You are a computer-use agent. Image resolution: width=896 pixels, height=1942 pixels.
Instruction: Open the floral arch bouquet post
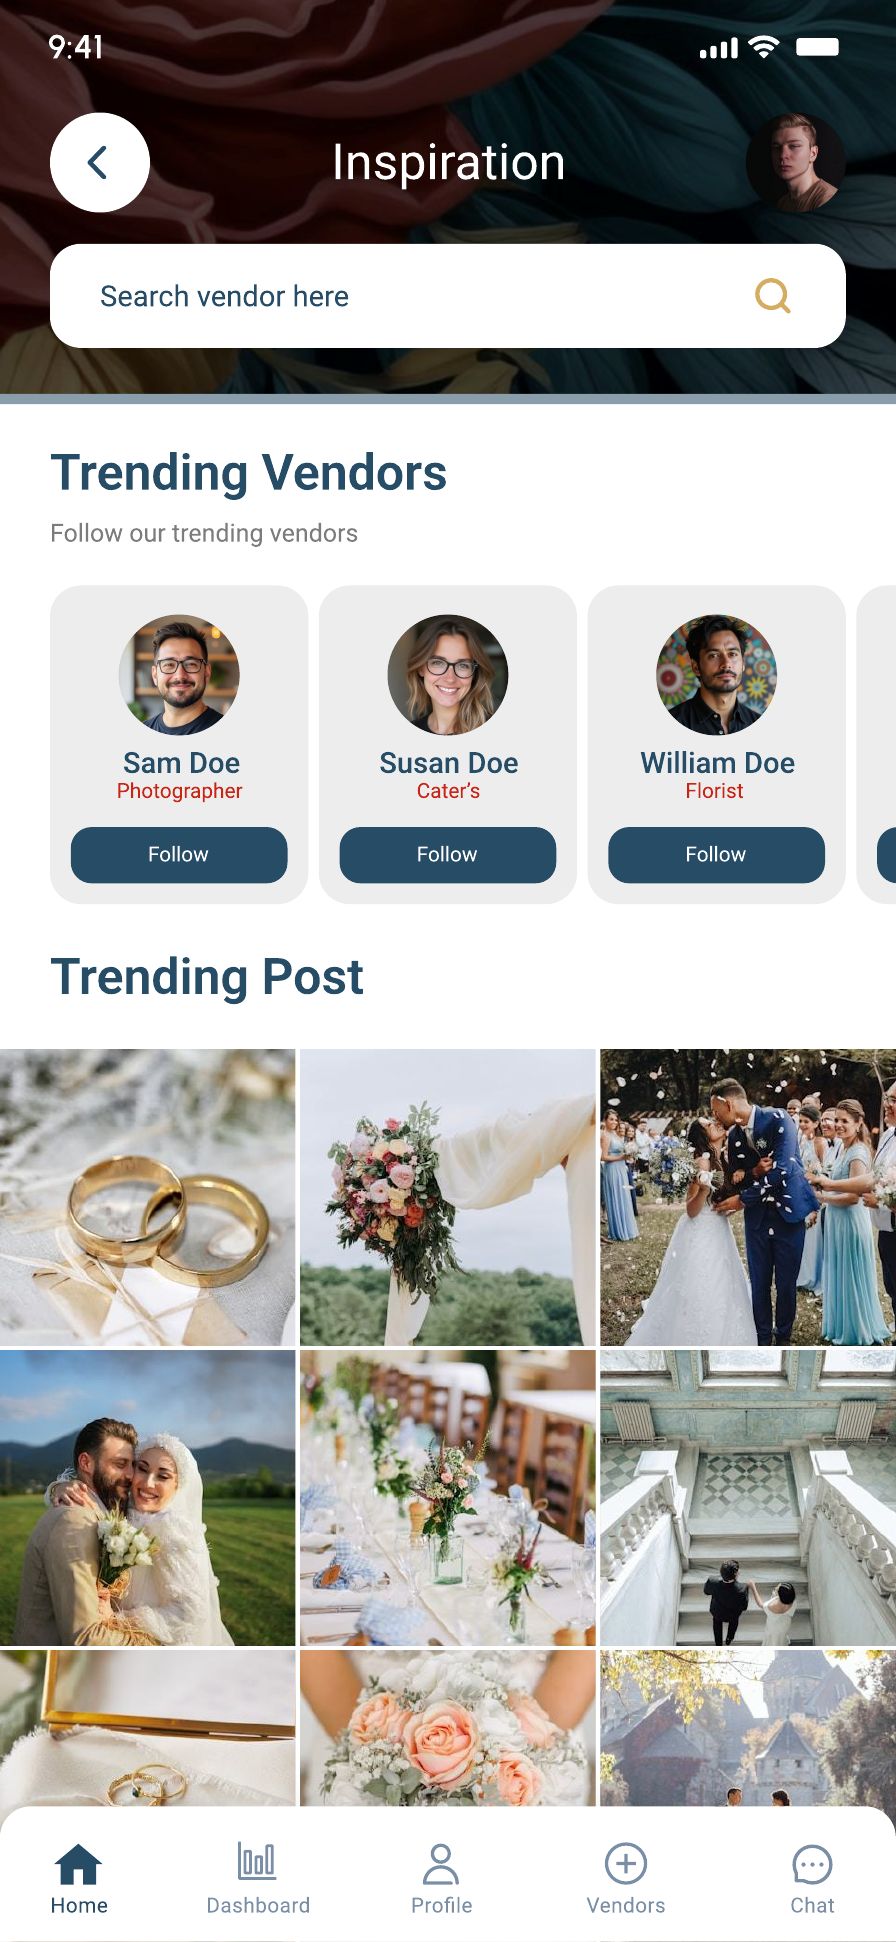[448, 1197]
